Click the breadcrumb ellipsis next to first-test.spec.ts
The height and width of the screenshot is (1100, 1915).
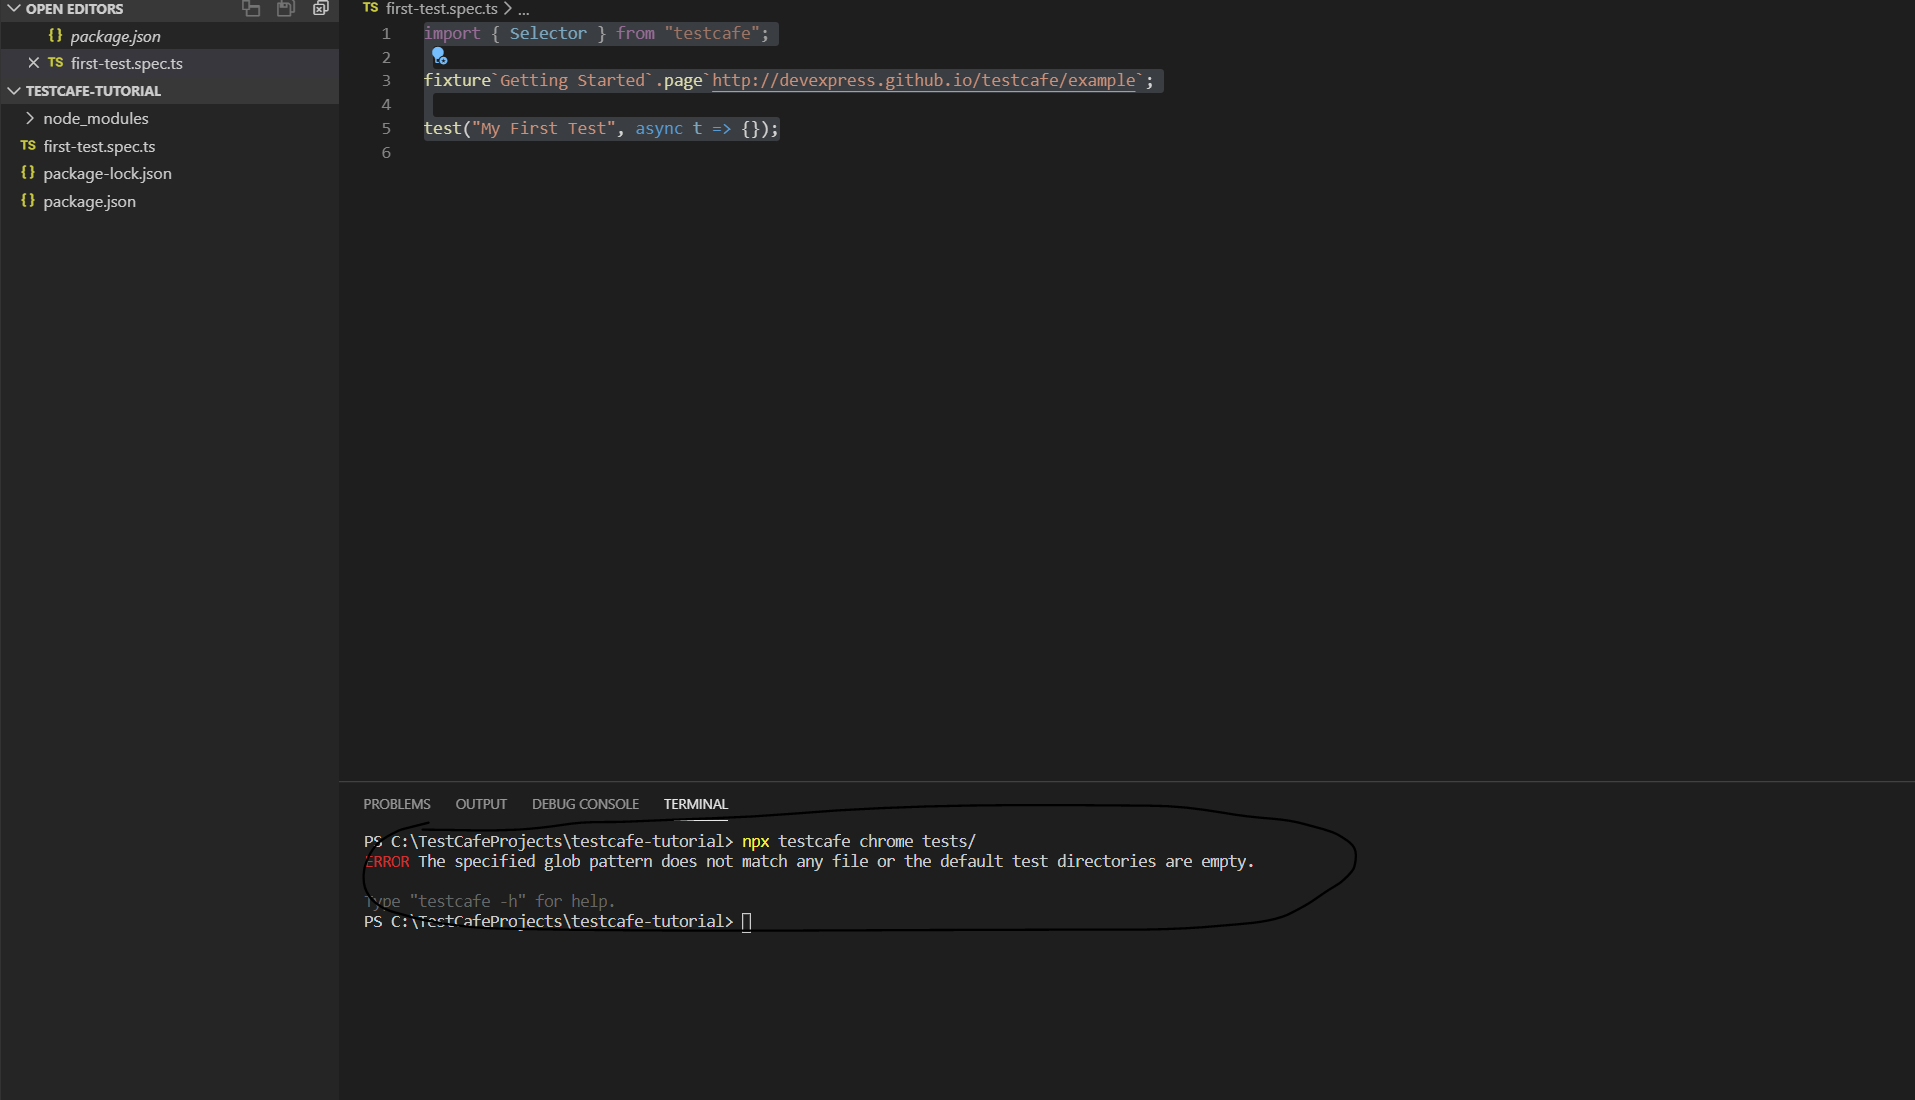pyautogui.click(x=523, y=8)
